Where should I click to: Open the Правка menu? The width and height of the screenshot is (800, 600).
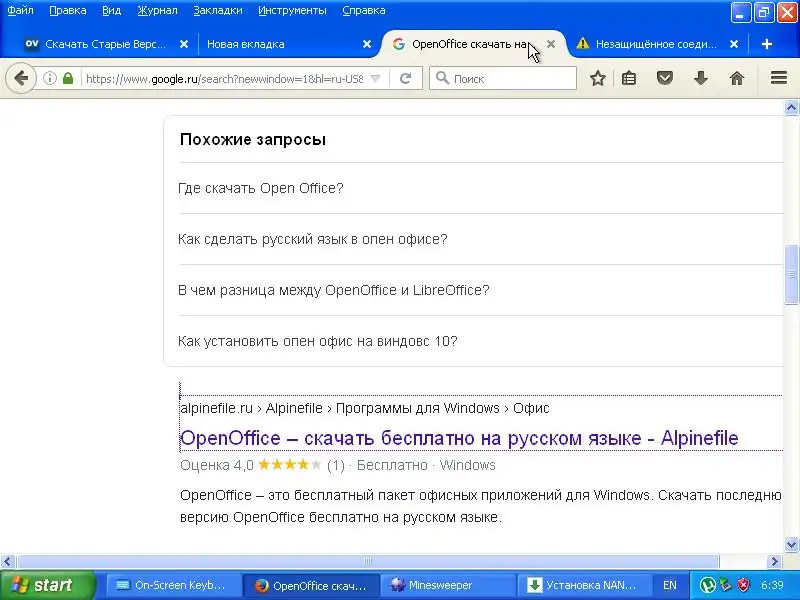tap(67, 10)
